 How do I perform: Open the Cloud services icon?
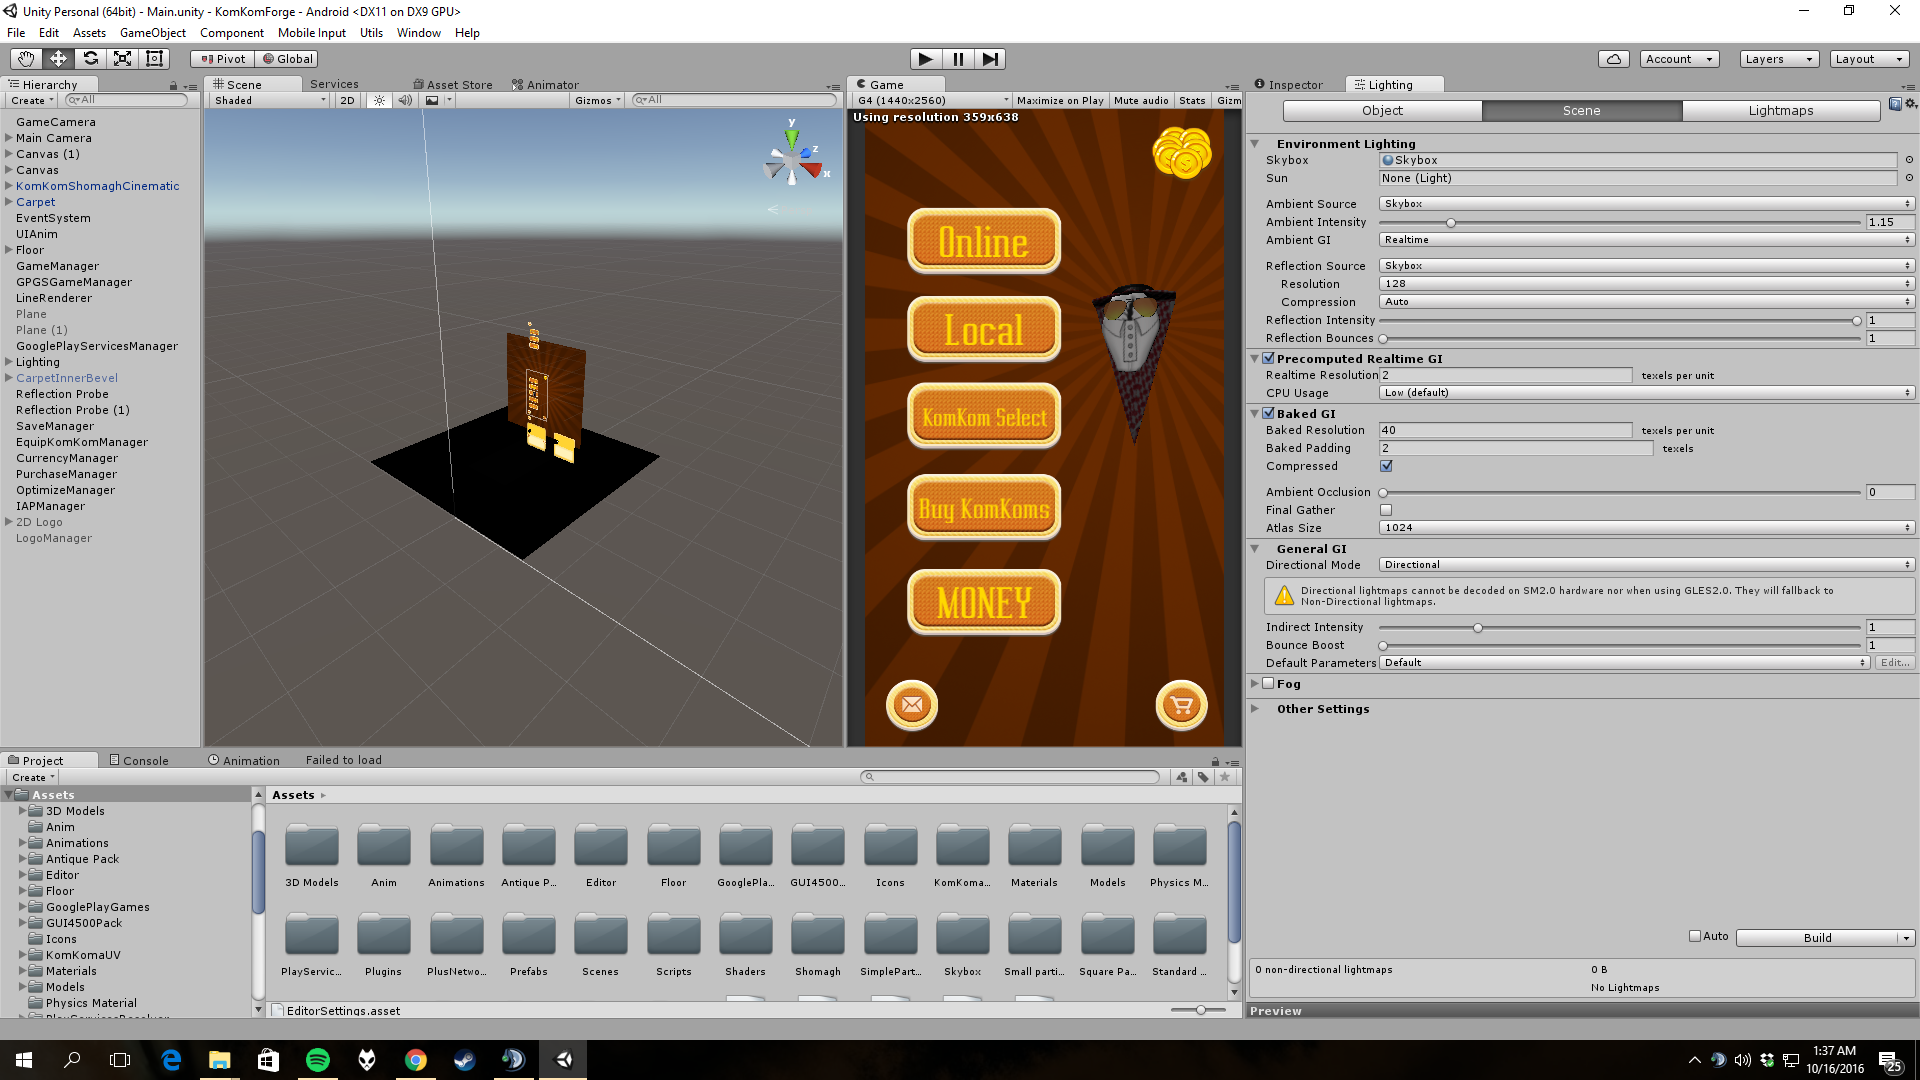[1614, 59]
